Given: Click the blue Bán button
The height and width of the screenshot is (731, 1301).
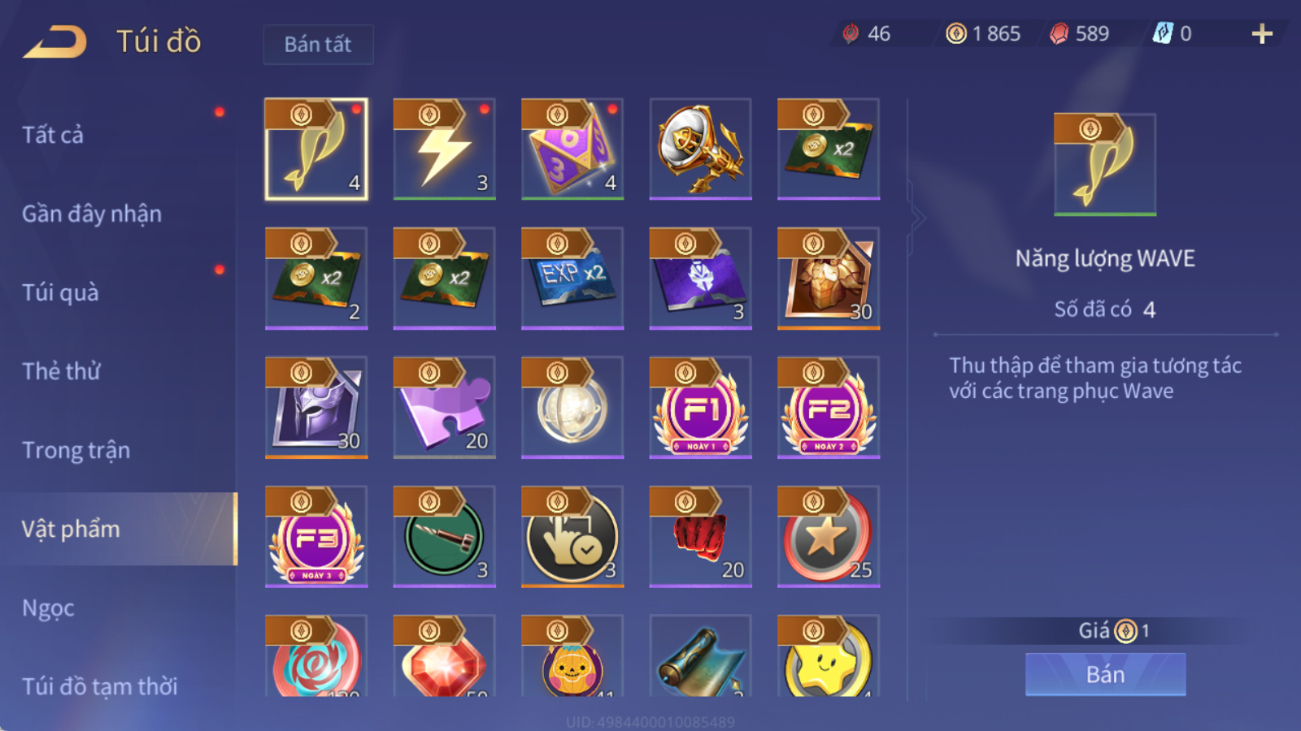Looking at the screenshot, I should 1105,675.
